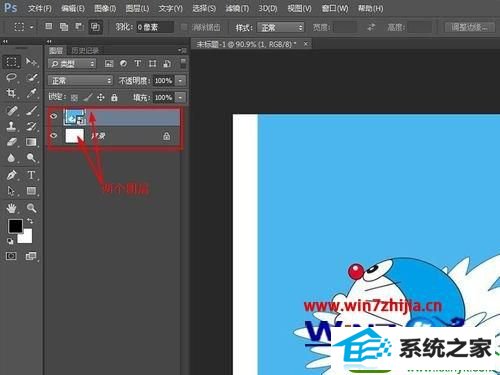Viewport: 500px width, 375px height.
Task: Switch to the 历史记录 history tab
Action: [x=85, y=50]
